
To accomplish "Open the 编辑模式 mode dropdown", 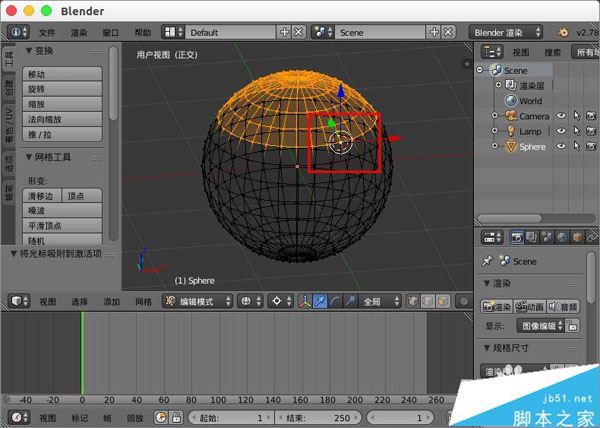I will click(x=197, y=301).
